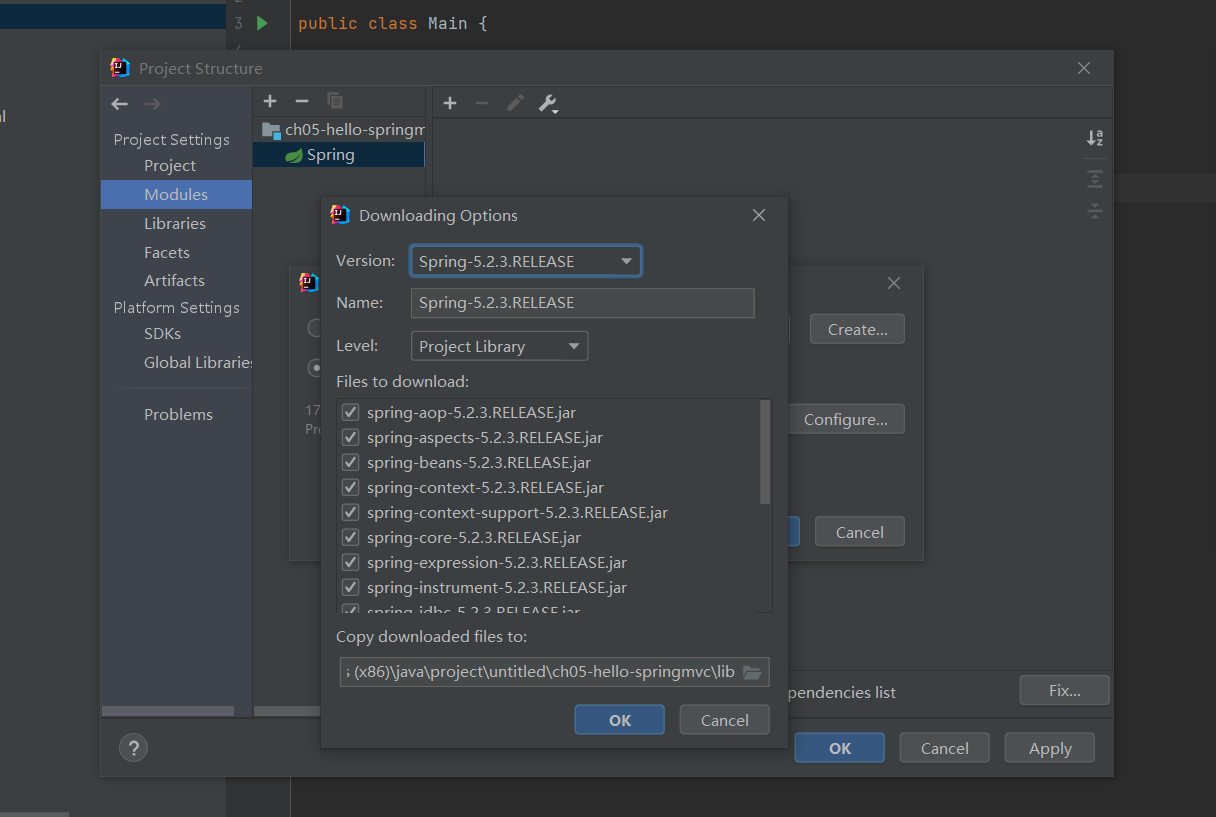
Task: Click the plus icon in the right panel toolbar
Action: click(x=450, y=103)
